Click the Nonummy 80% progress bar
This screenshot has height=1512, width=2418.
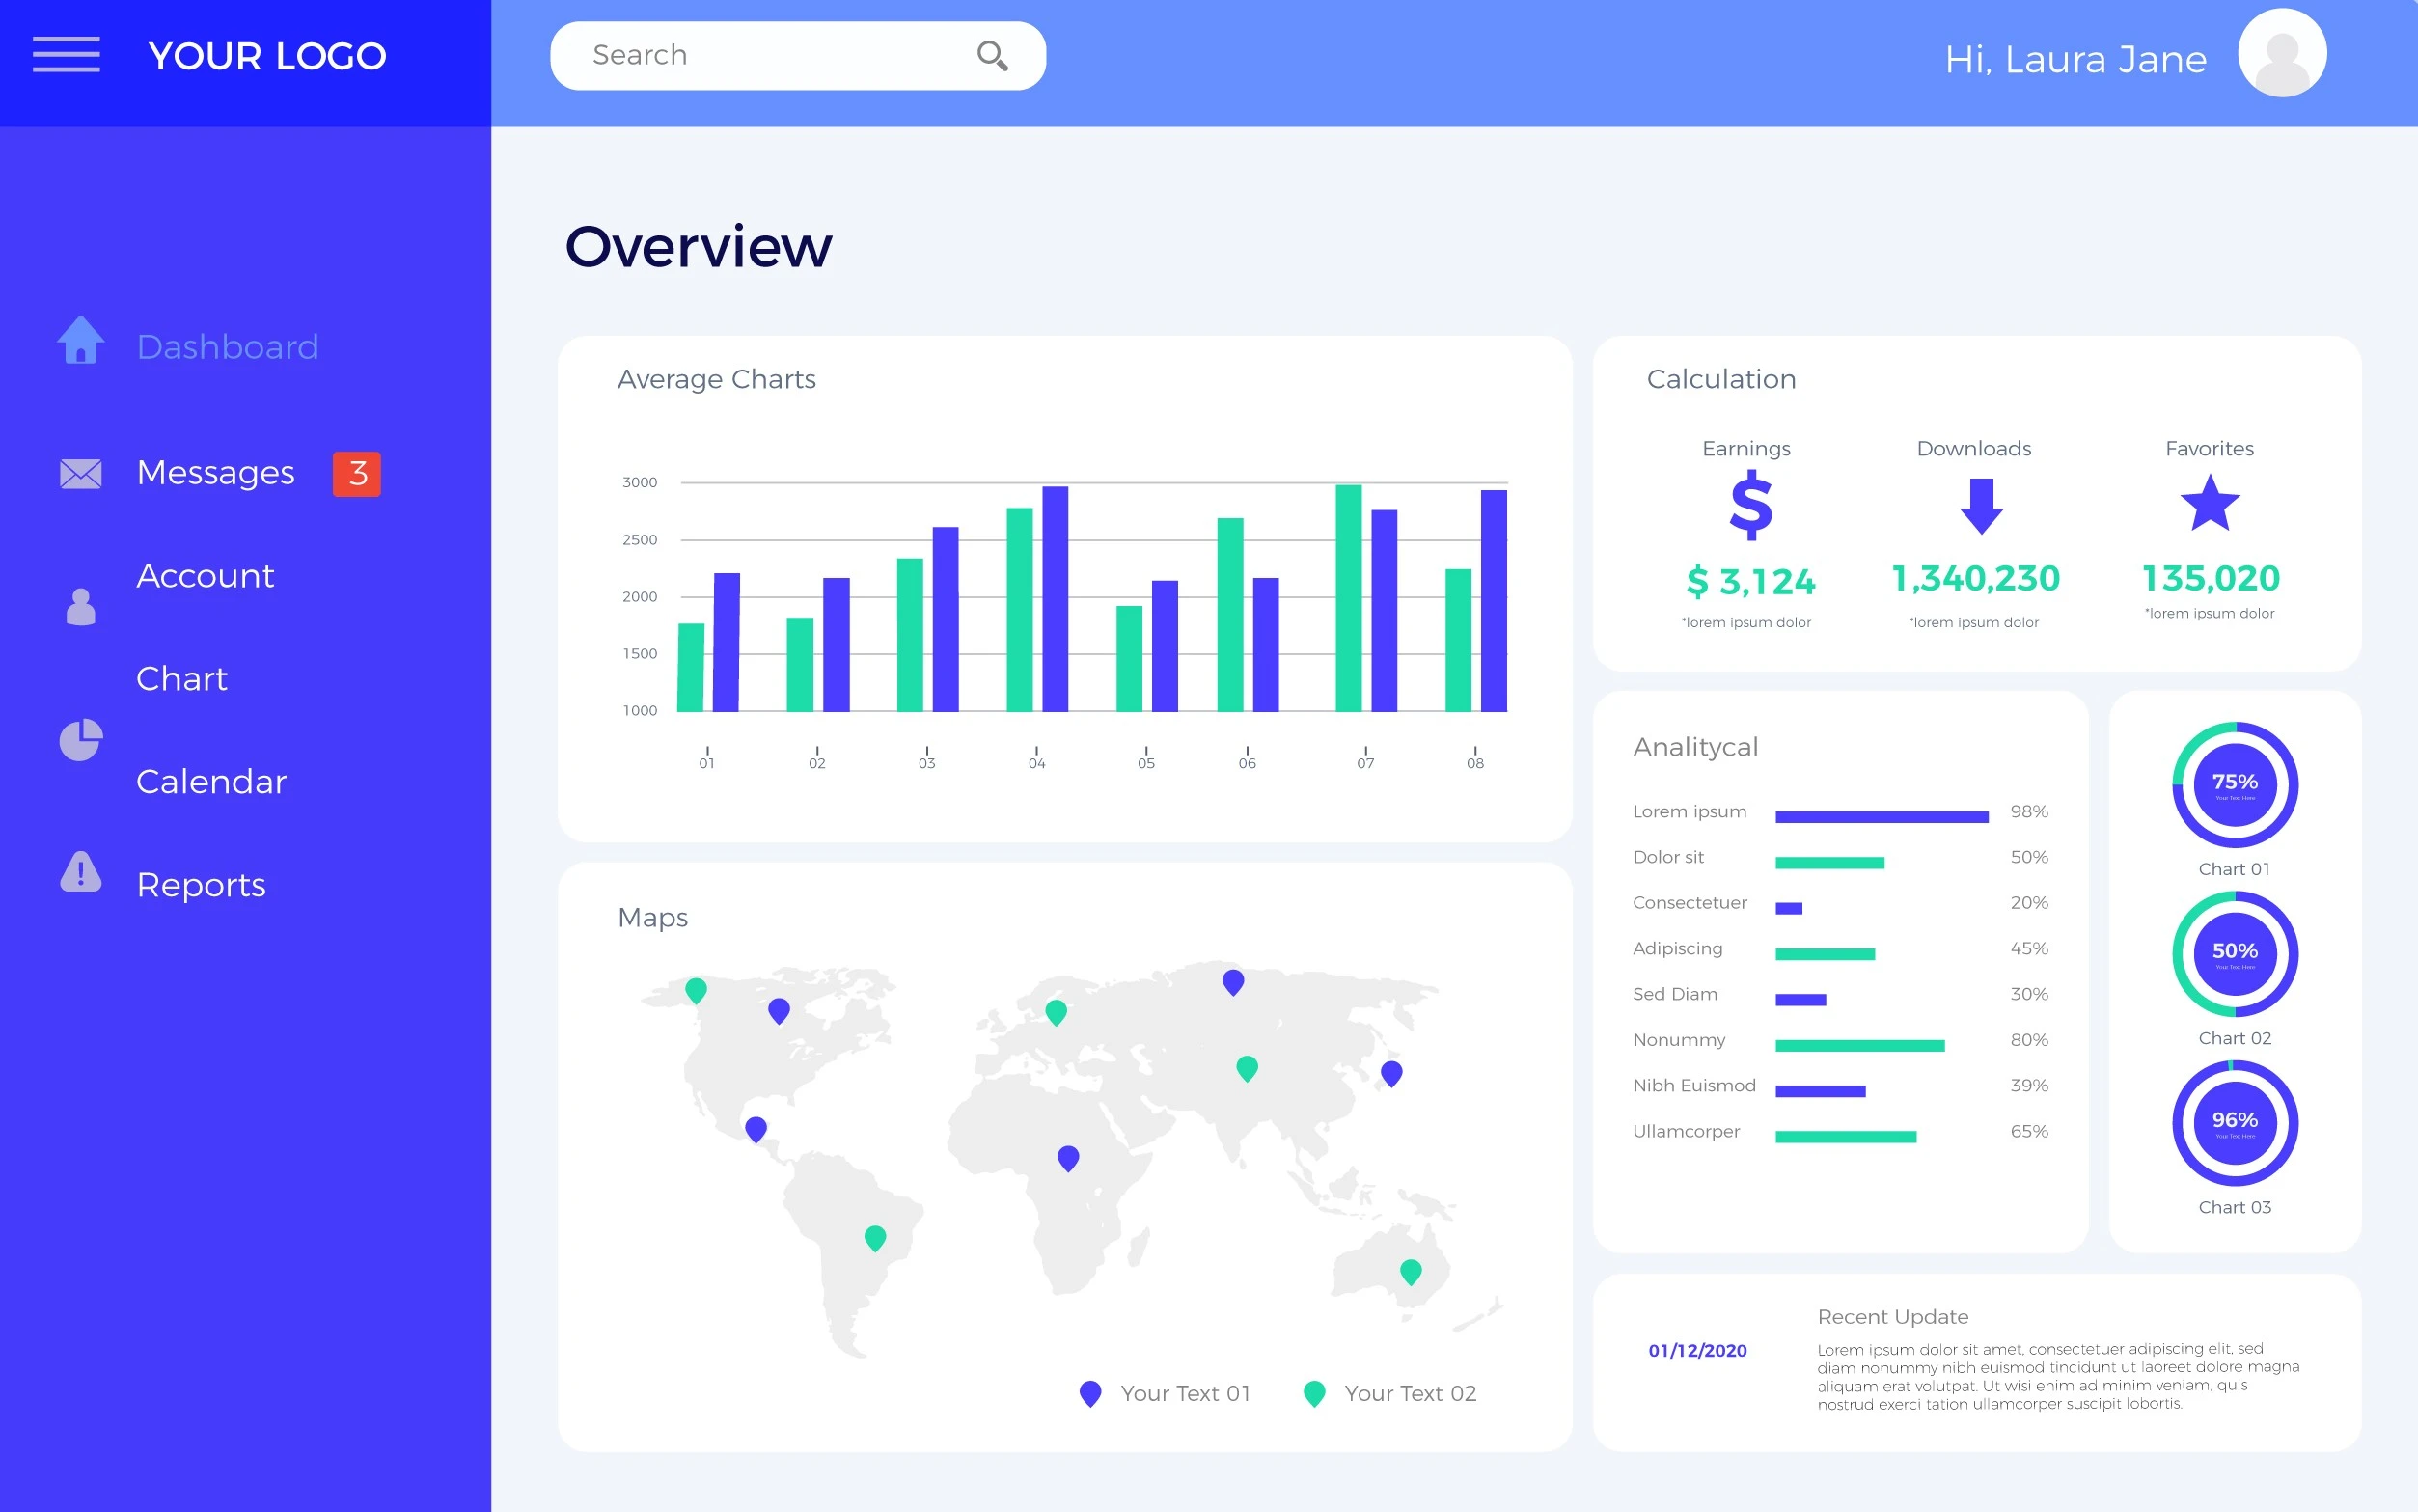1860,1046
